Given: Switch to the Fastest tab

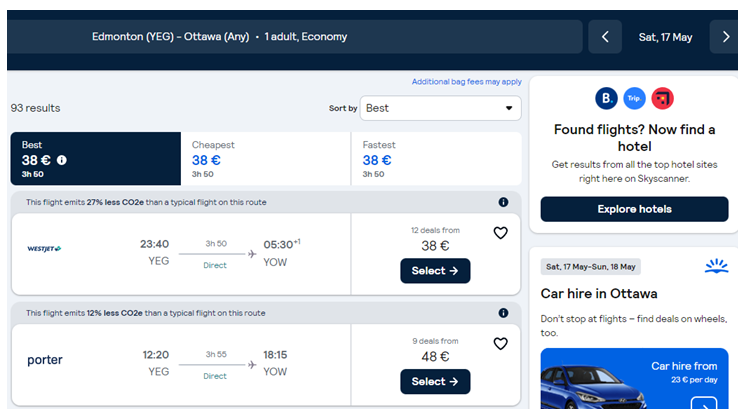Looking at the screenshot, I should click(436, 159).
